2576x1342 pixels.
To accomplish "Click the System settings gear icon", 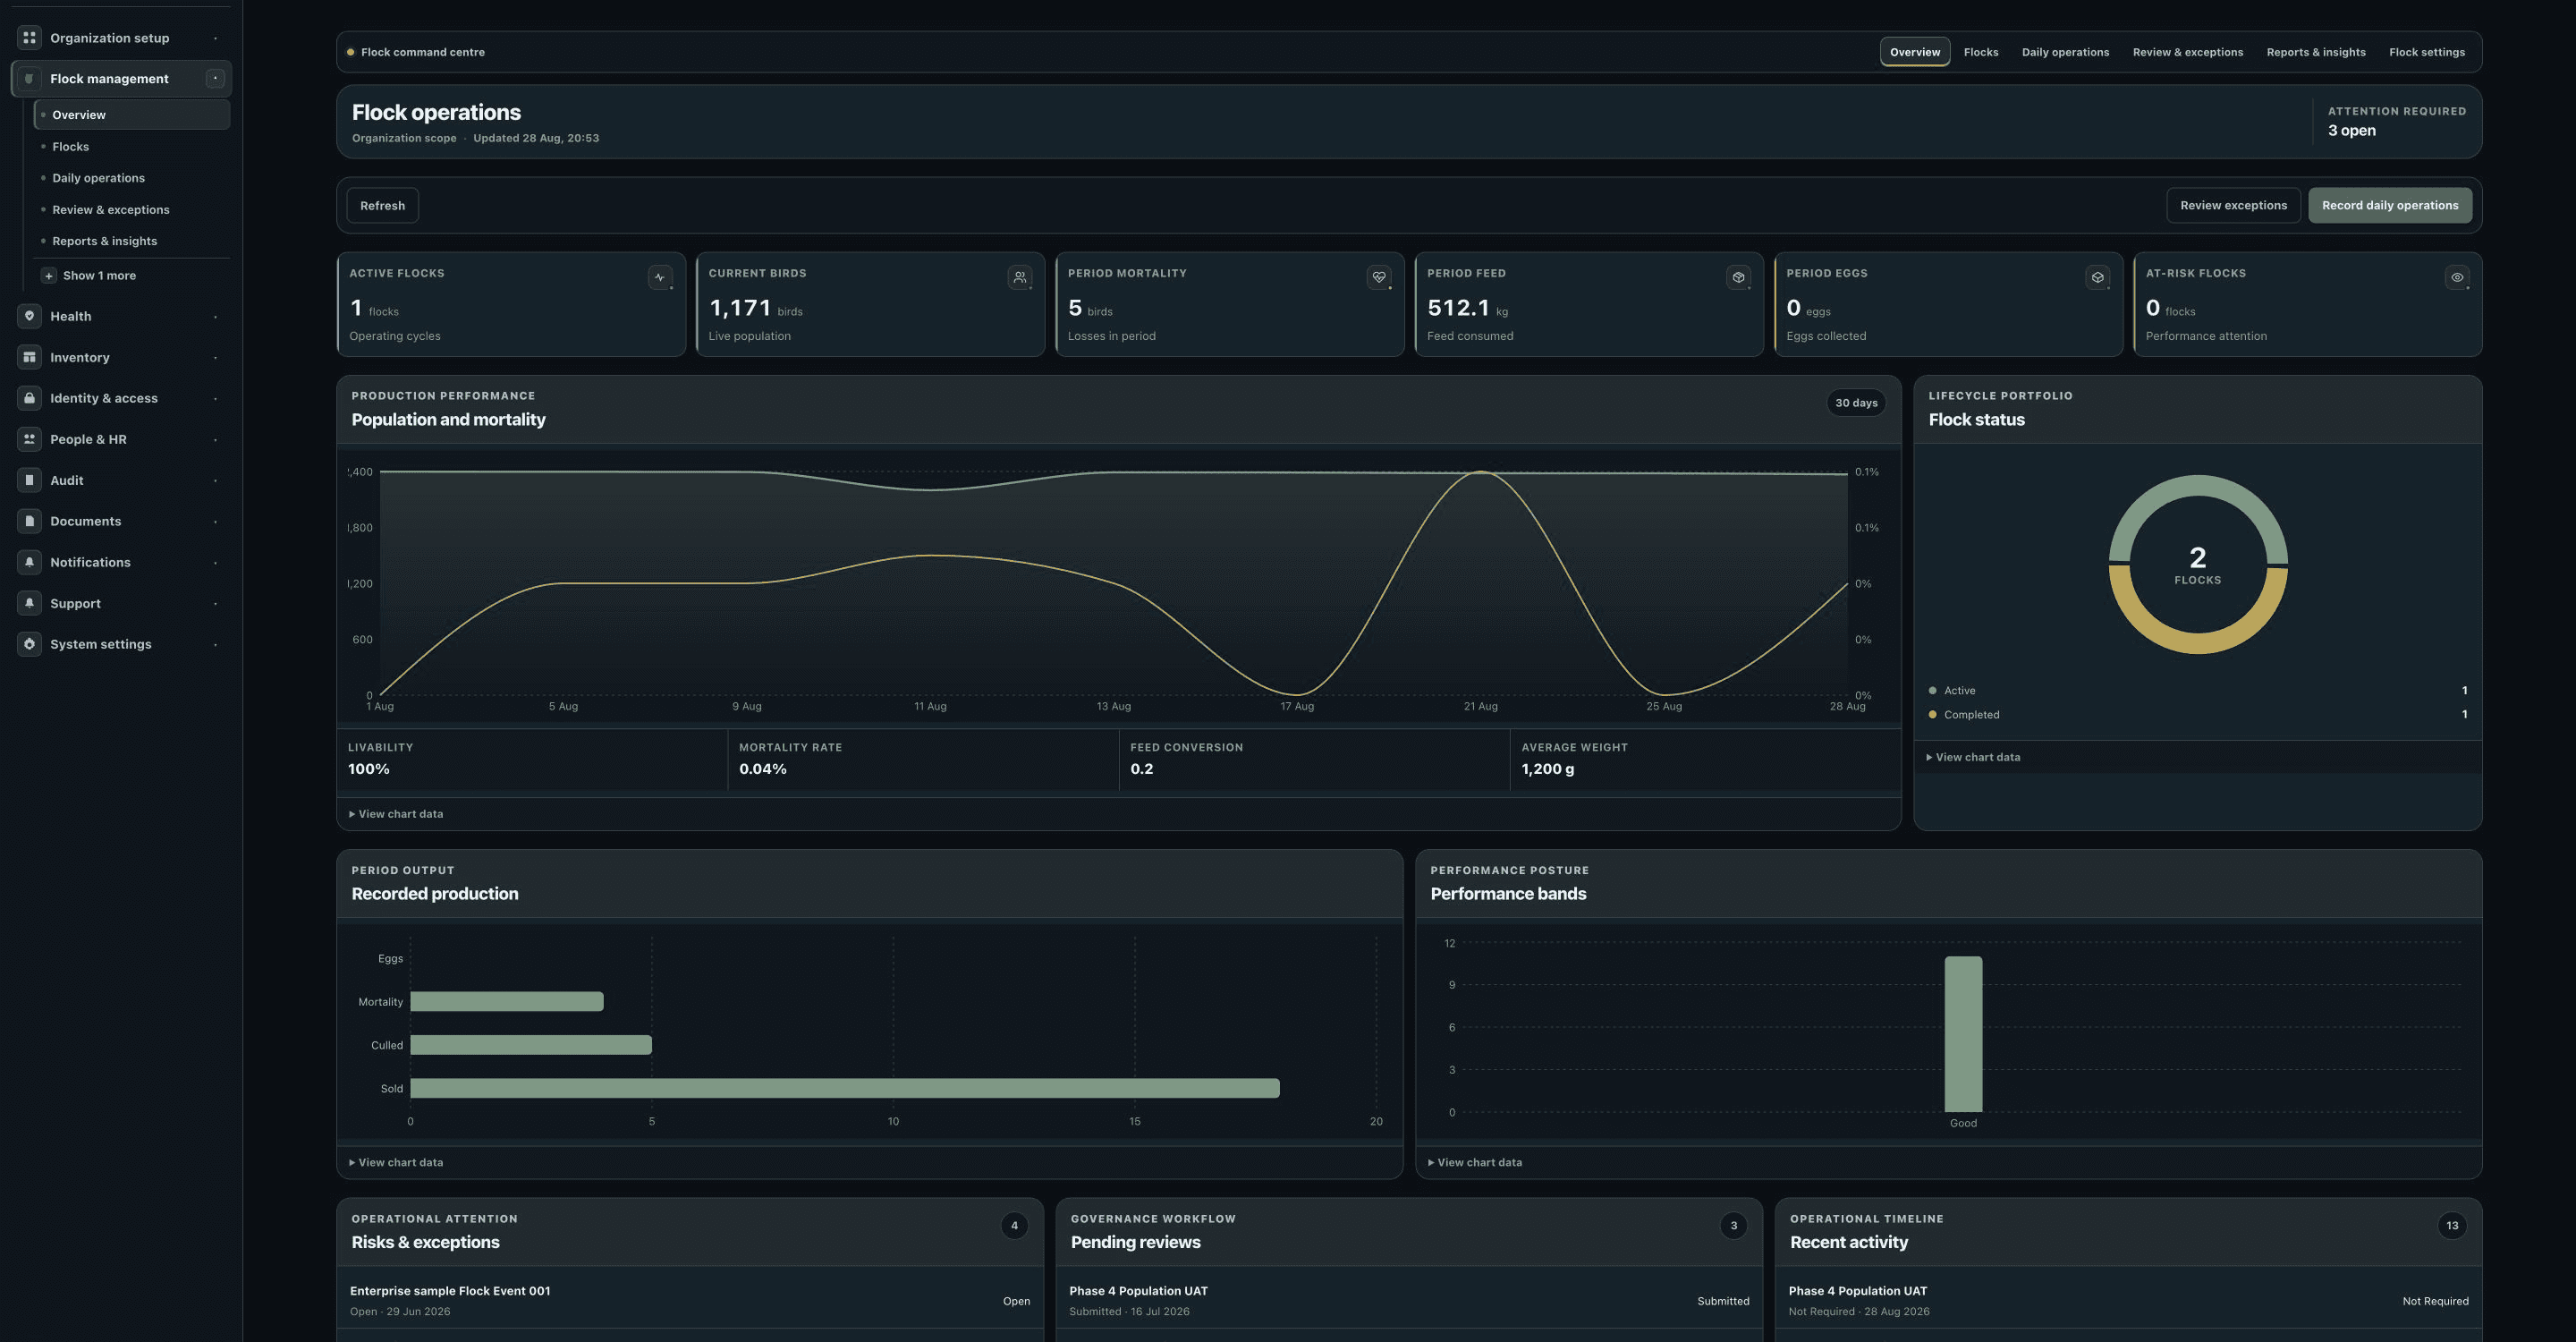I will (29, 644).
